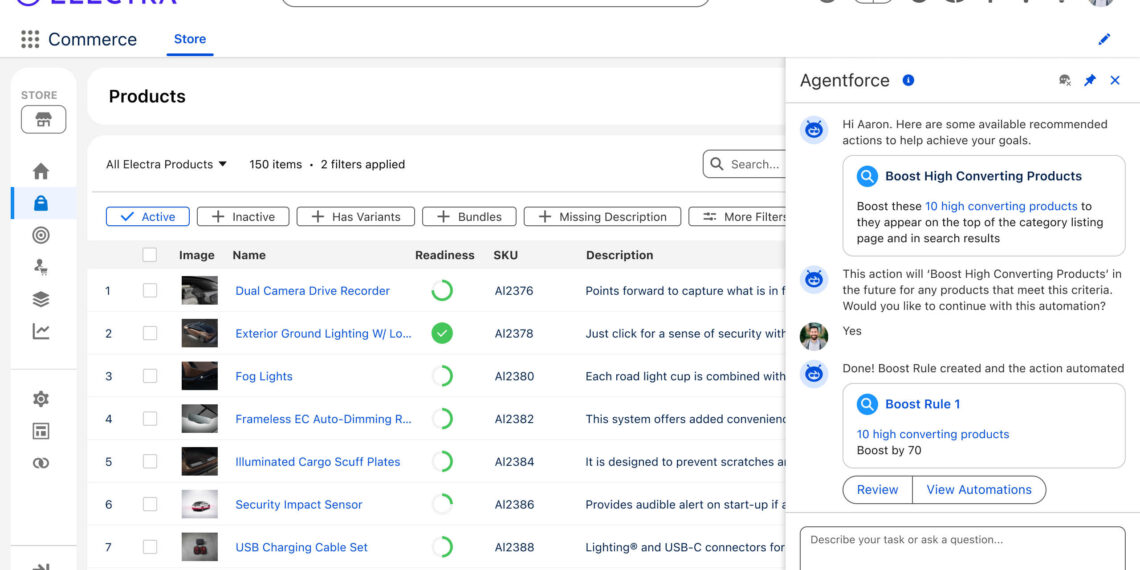Open the customer cart sidebar icon
Viewport: 1140px width, 570px height.
[41, 268]
